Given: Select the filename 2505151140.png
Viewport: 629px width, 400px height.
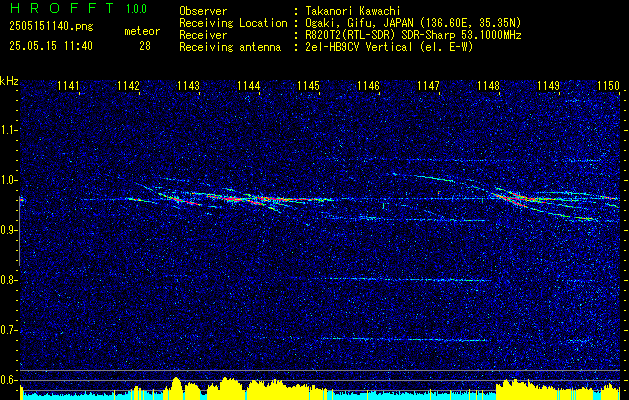Looking at the screenshot, I should (x=51, y=27).
